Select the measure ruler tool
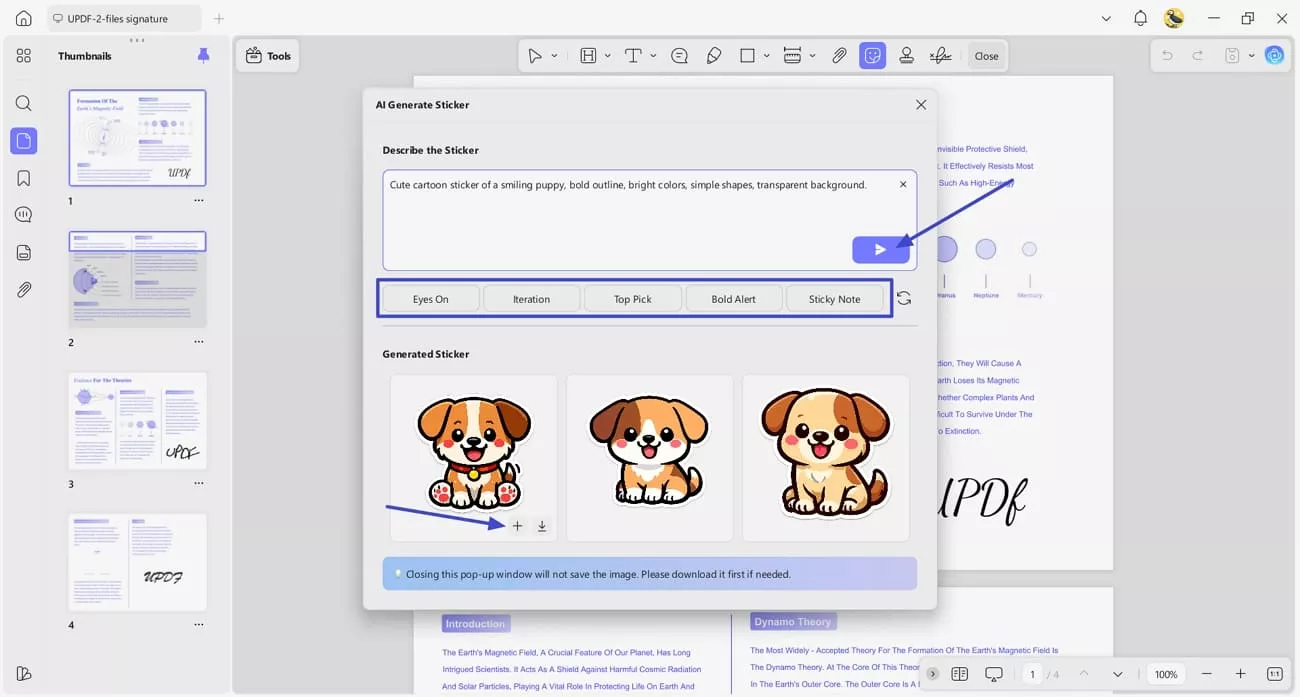The image size is (1300, 697). click(x=792, y=56)
